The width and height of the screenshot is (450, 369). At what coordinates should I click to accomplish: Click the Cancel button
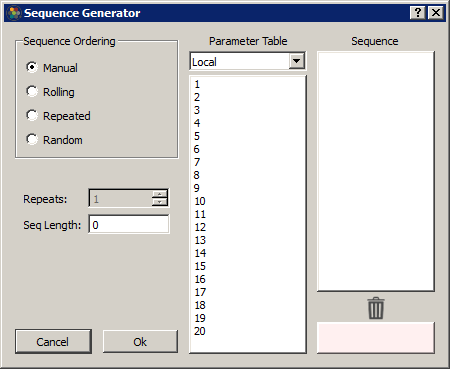tap(53, 342)
